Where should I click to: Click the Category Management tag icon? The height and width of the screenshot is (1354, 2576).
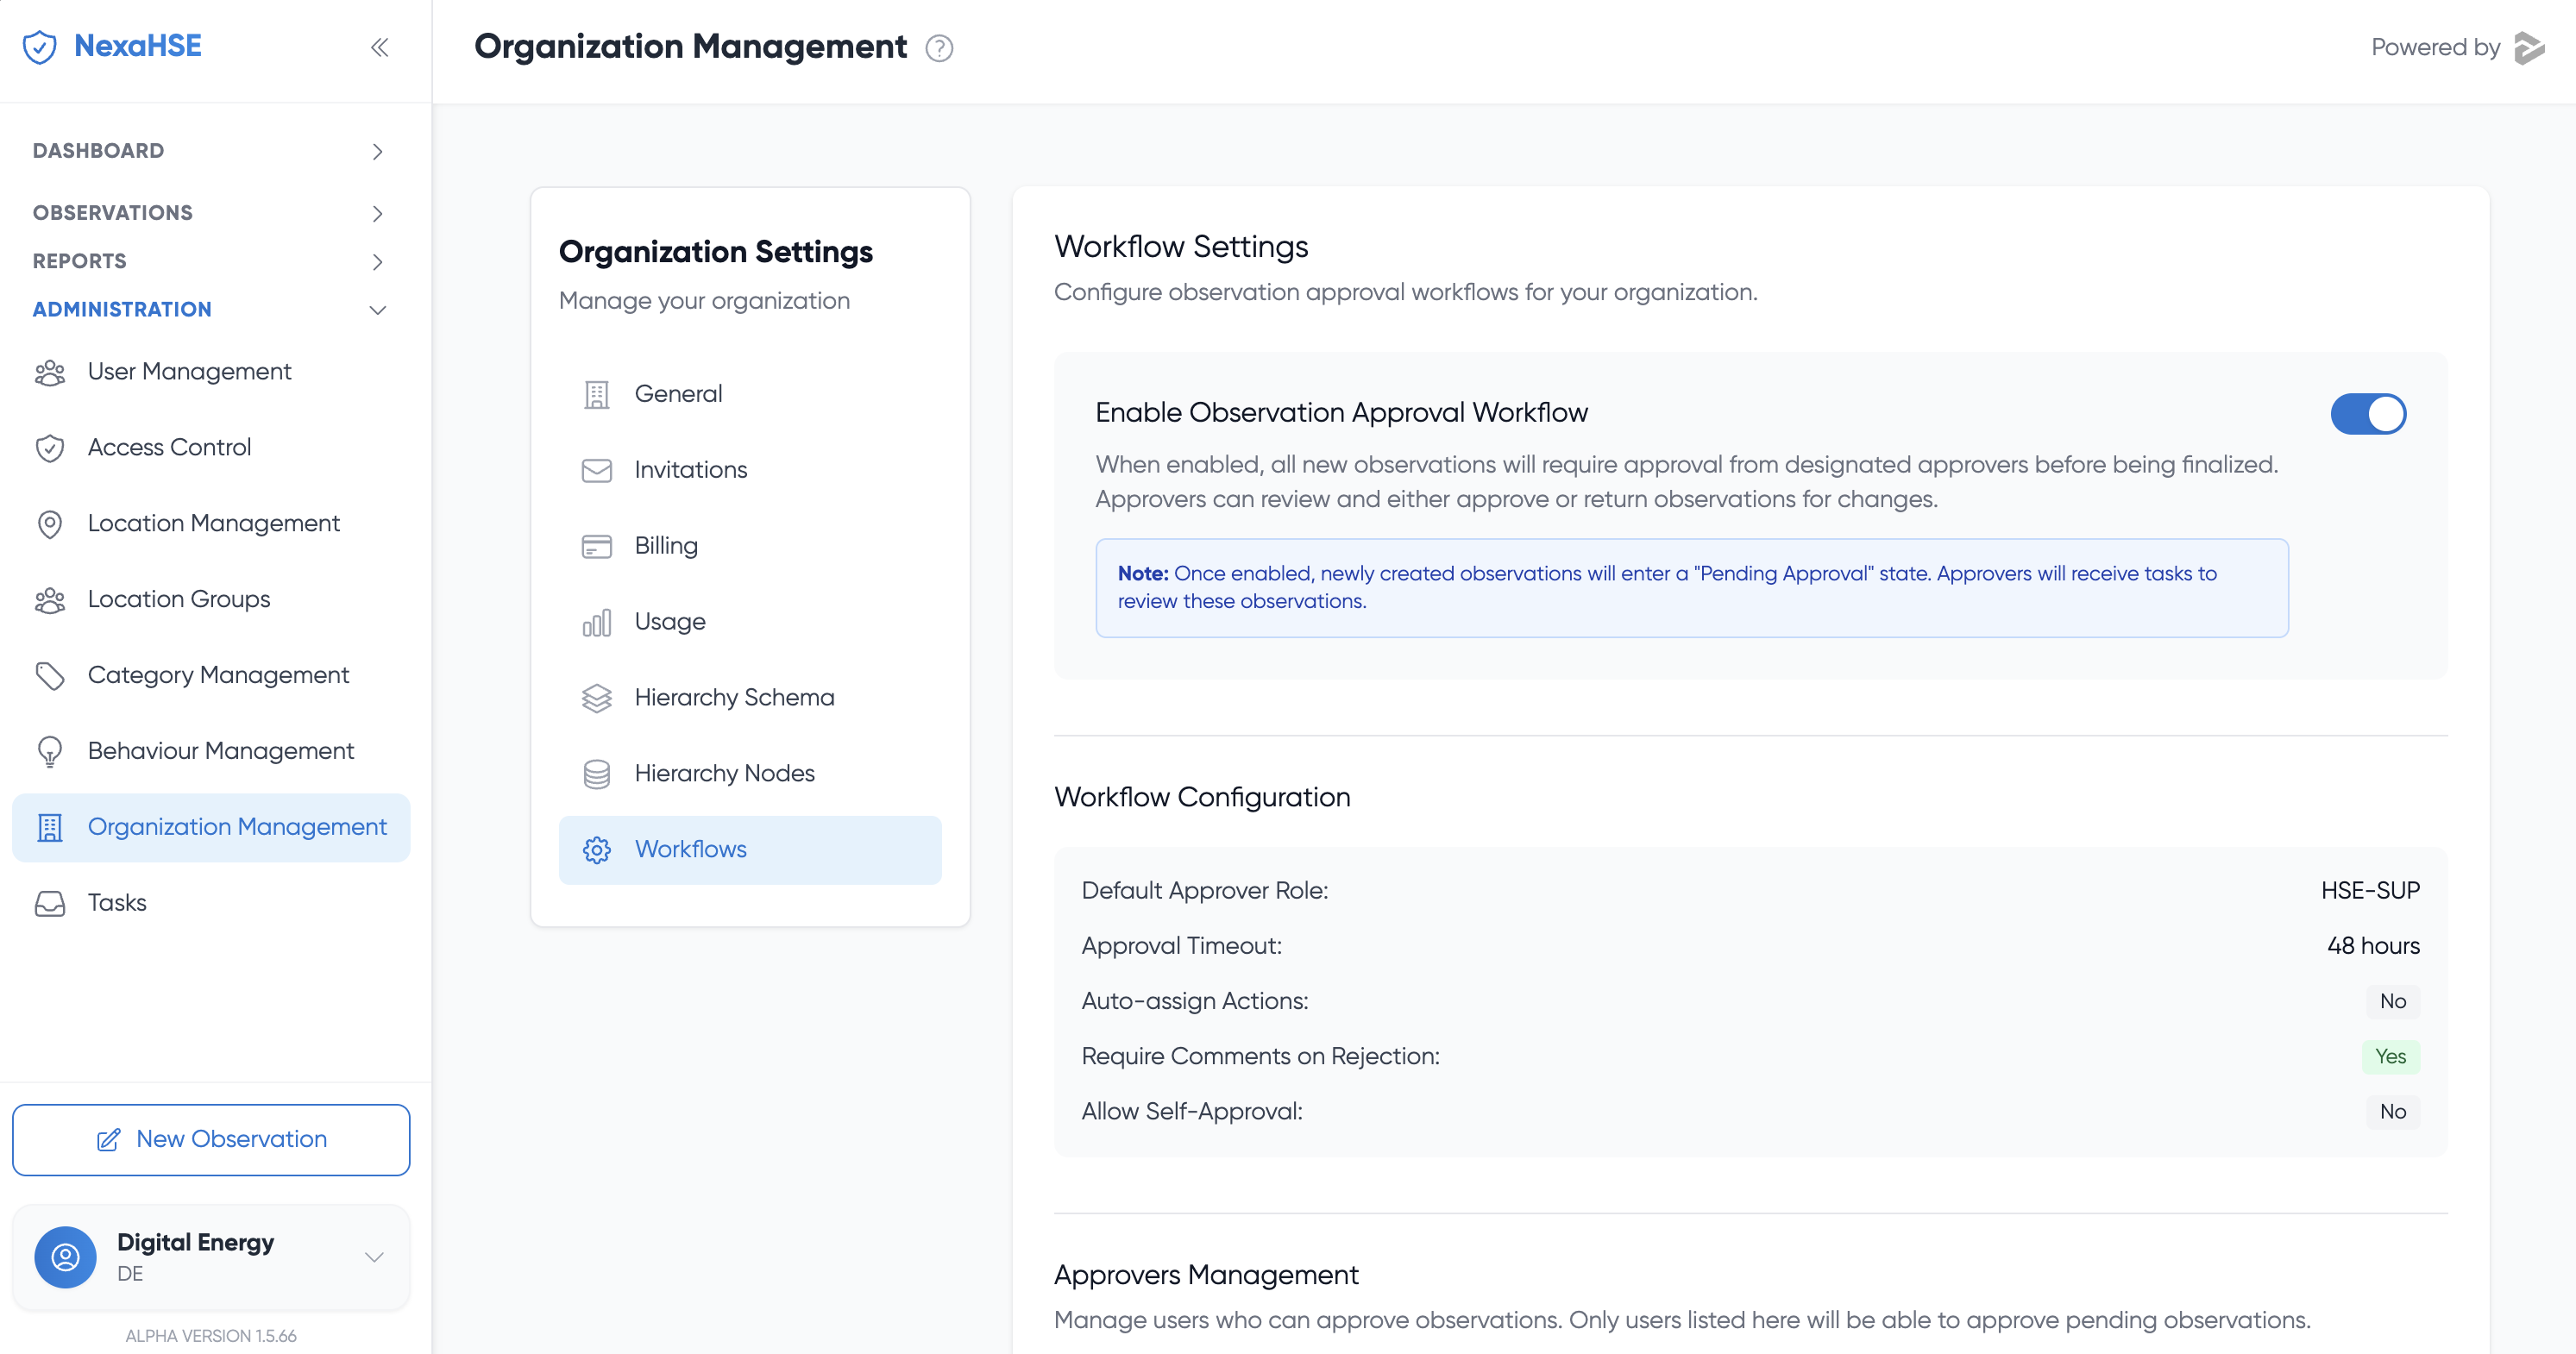point(50,676)
